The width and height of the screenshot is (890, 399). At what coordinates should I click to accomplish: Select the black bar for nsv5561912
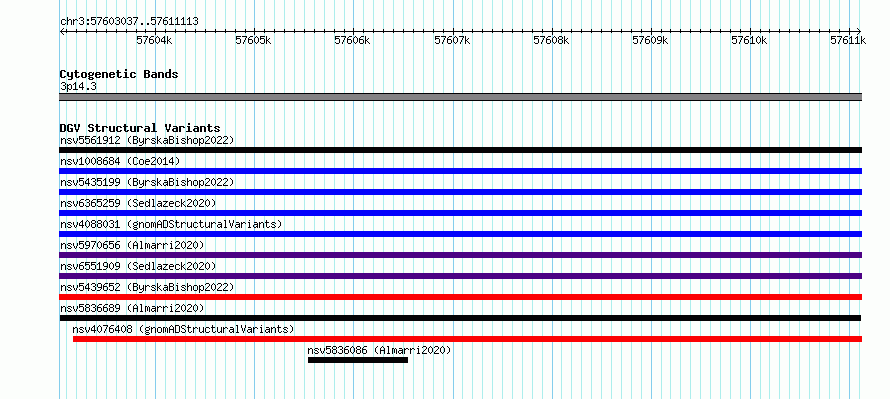point(460,150)
